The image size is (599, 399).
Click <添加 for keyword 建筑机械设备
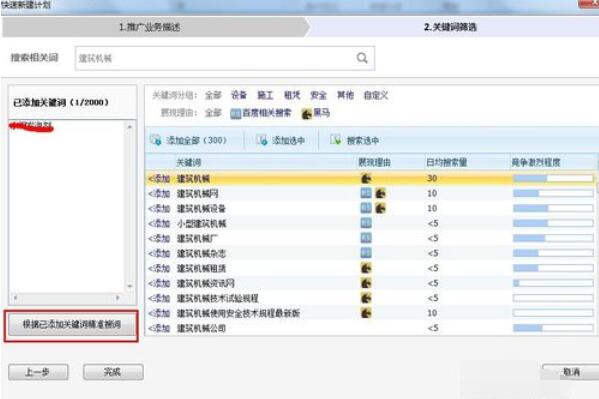coord(159,208)
